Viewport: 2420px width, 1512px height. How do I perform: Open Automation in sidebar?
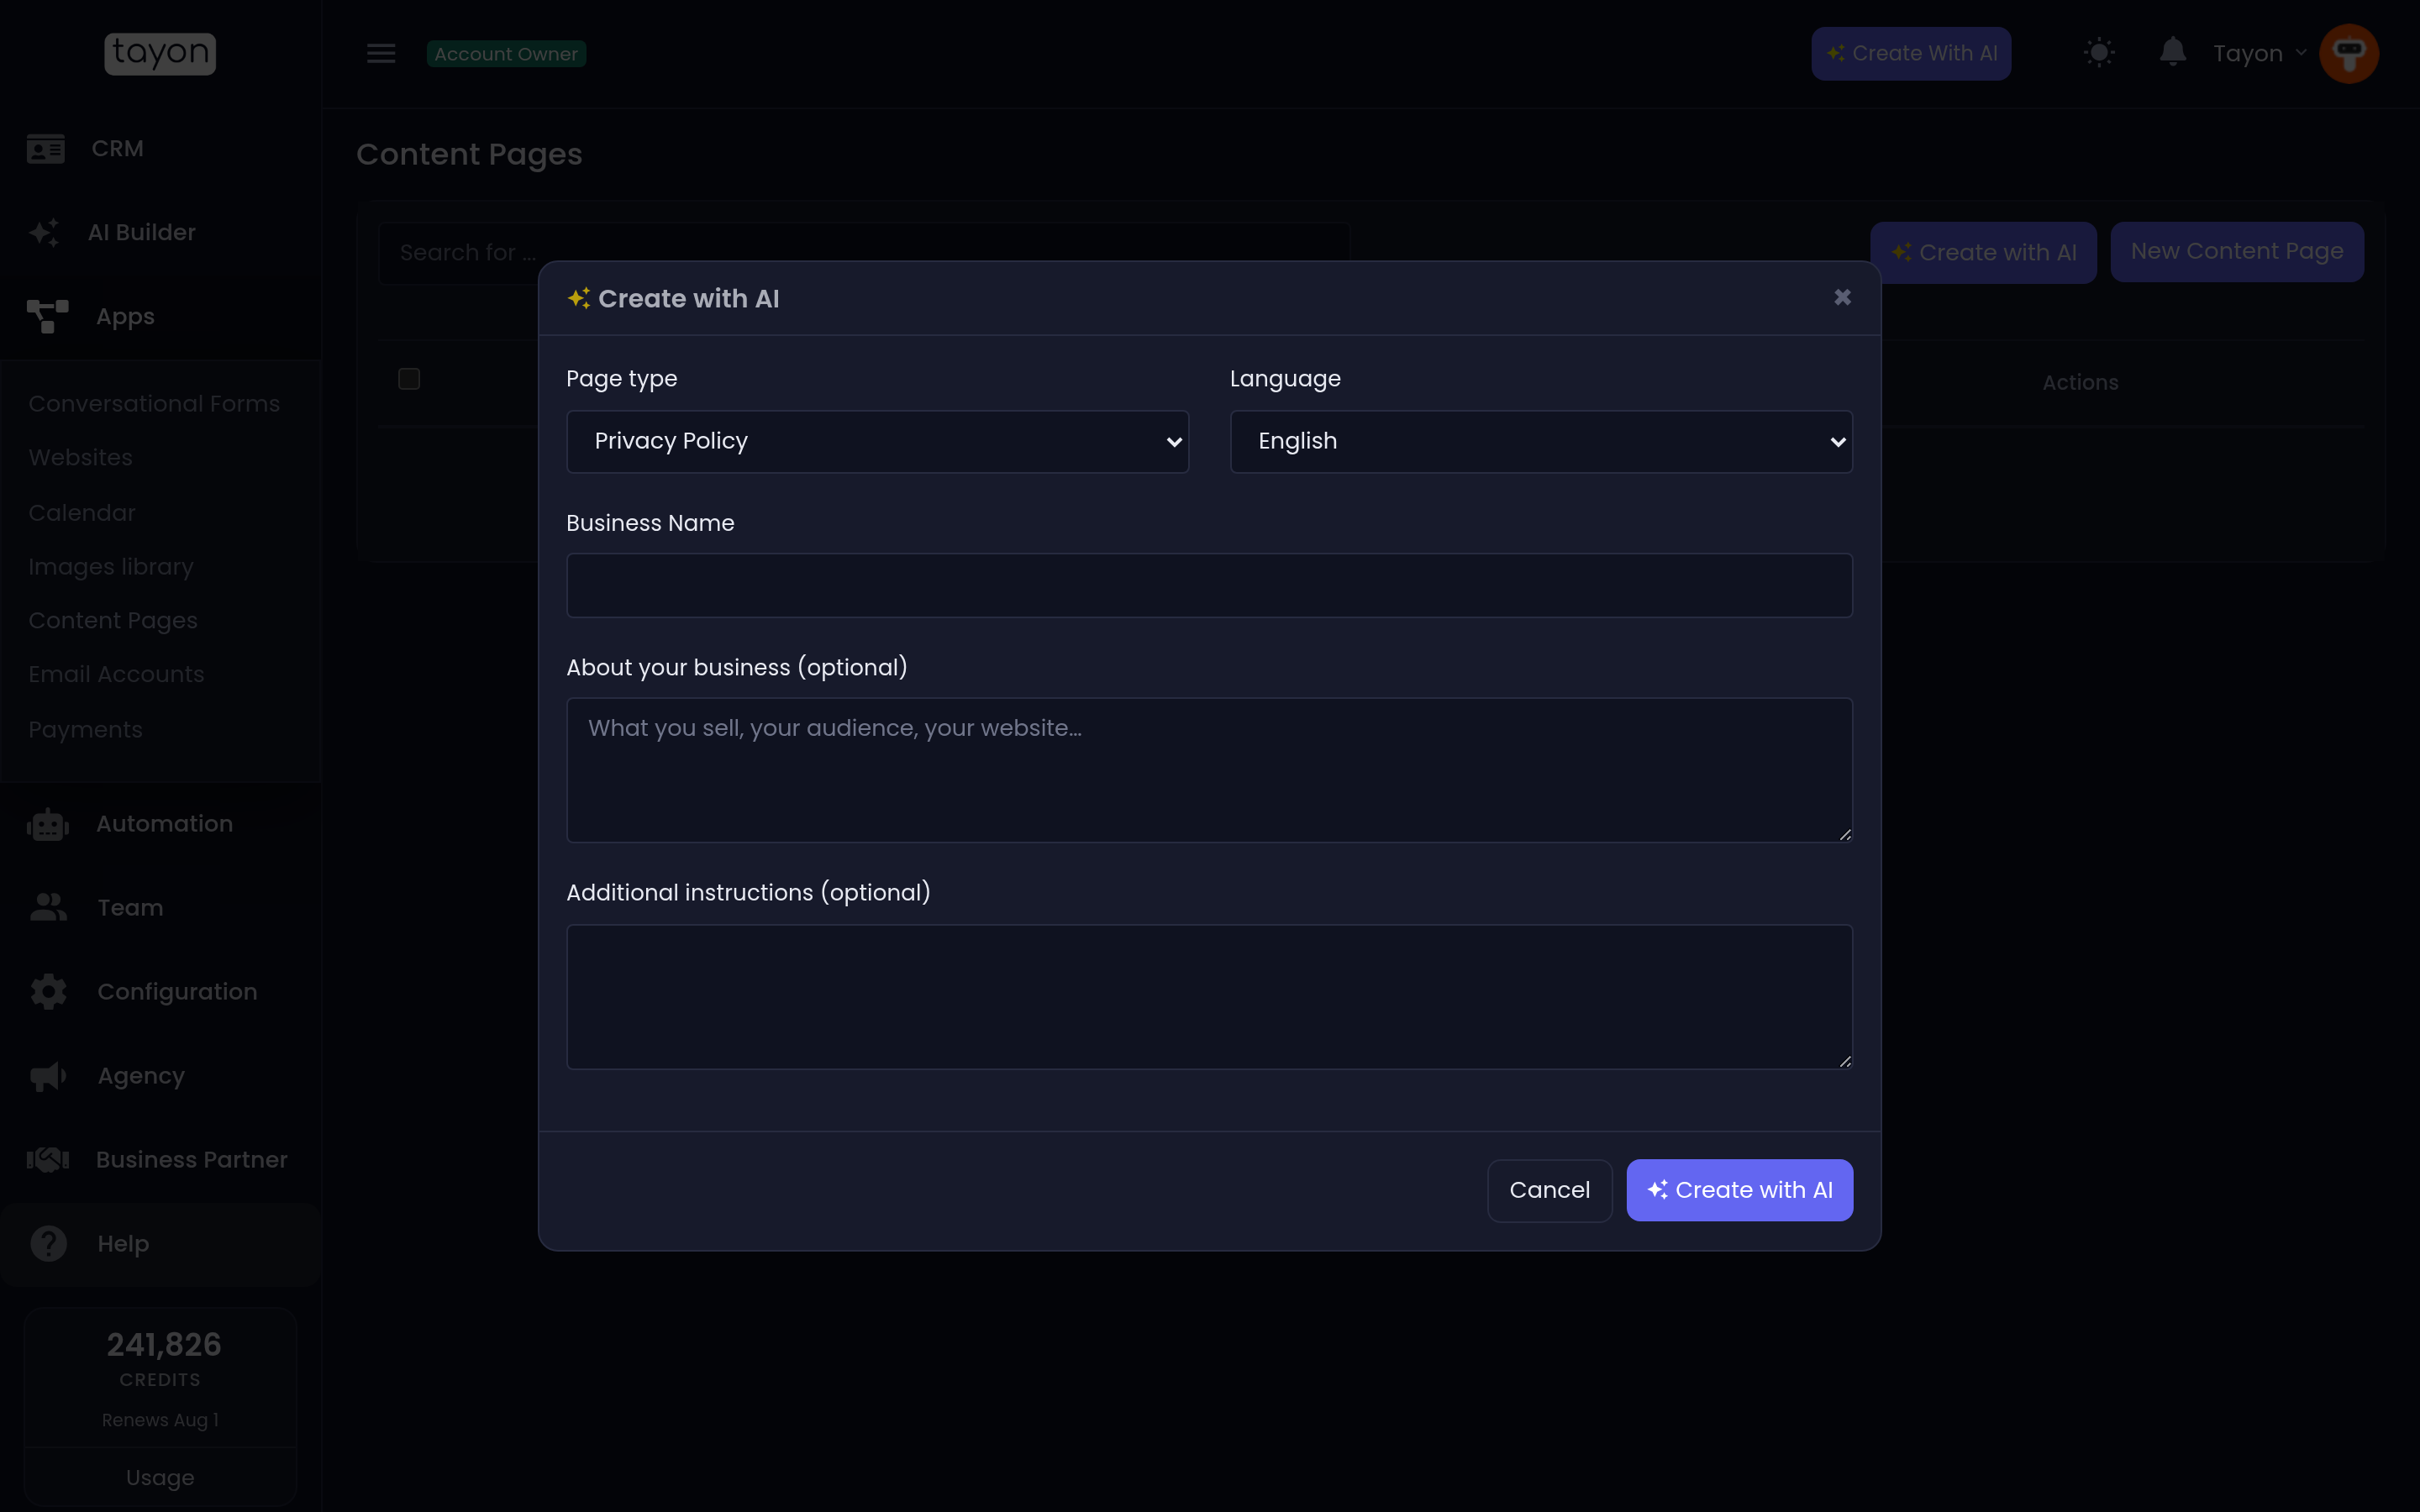tap(160, 824)
